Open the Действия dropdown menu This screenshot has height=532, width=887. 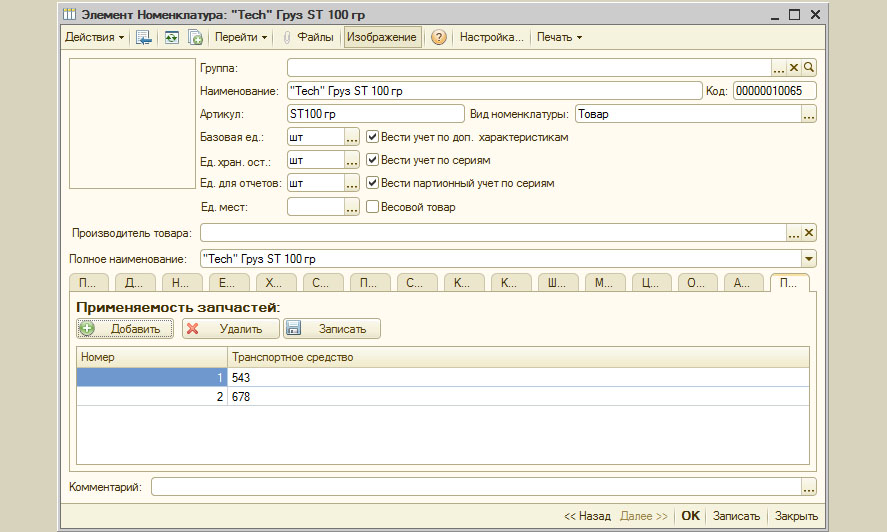[95, 37]
